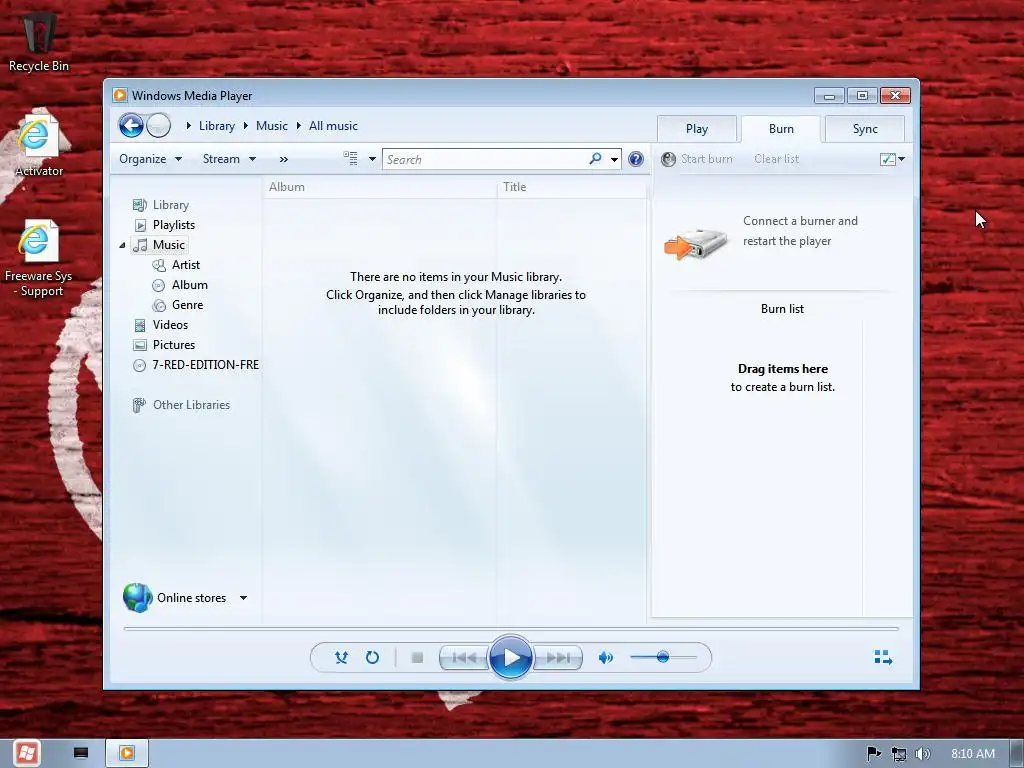Click the Back navigation arrow

point(131,125)
